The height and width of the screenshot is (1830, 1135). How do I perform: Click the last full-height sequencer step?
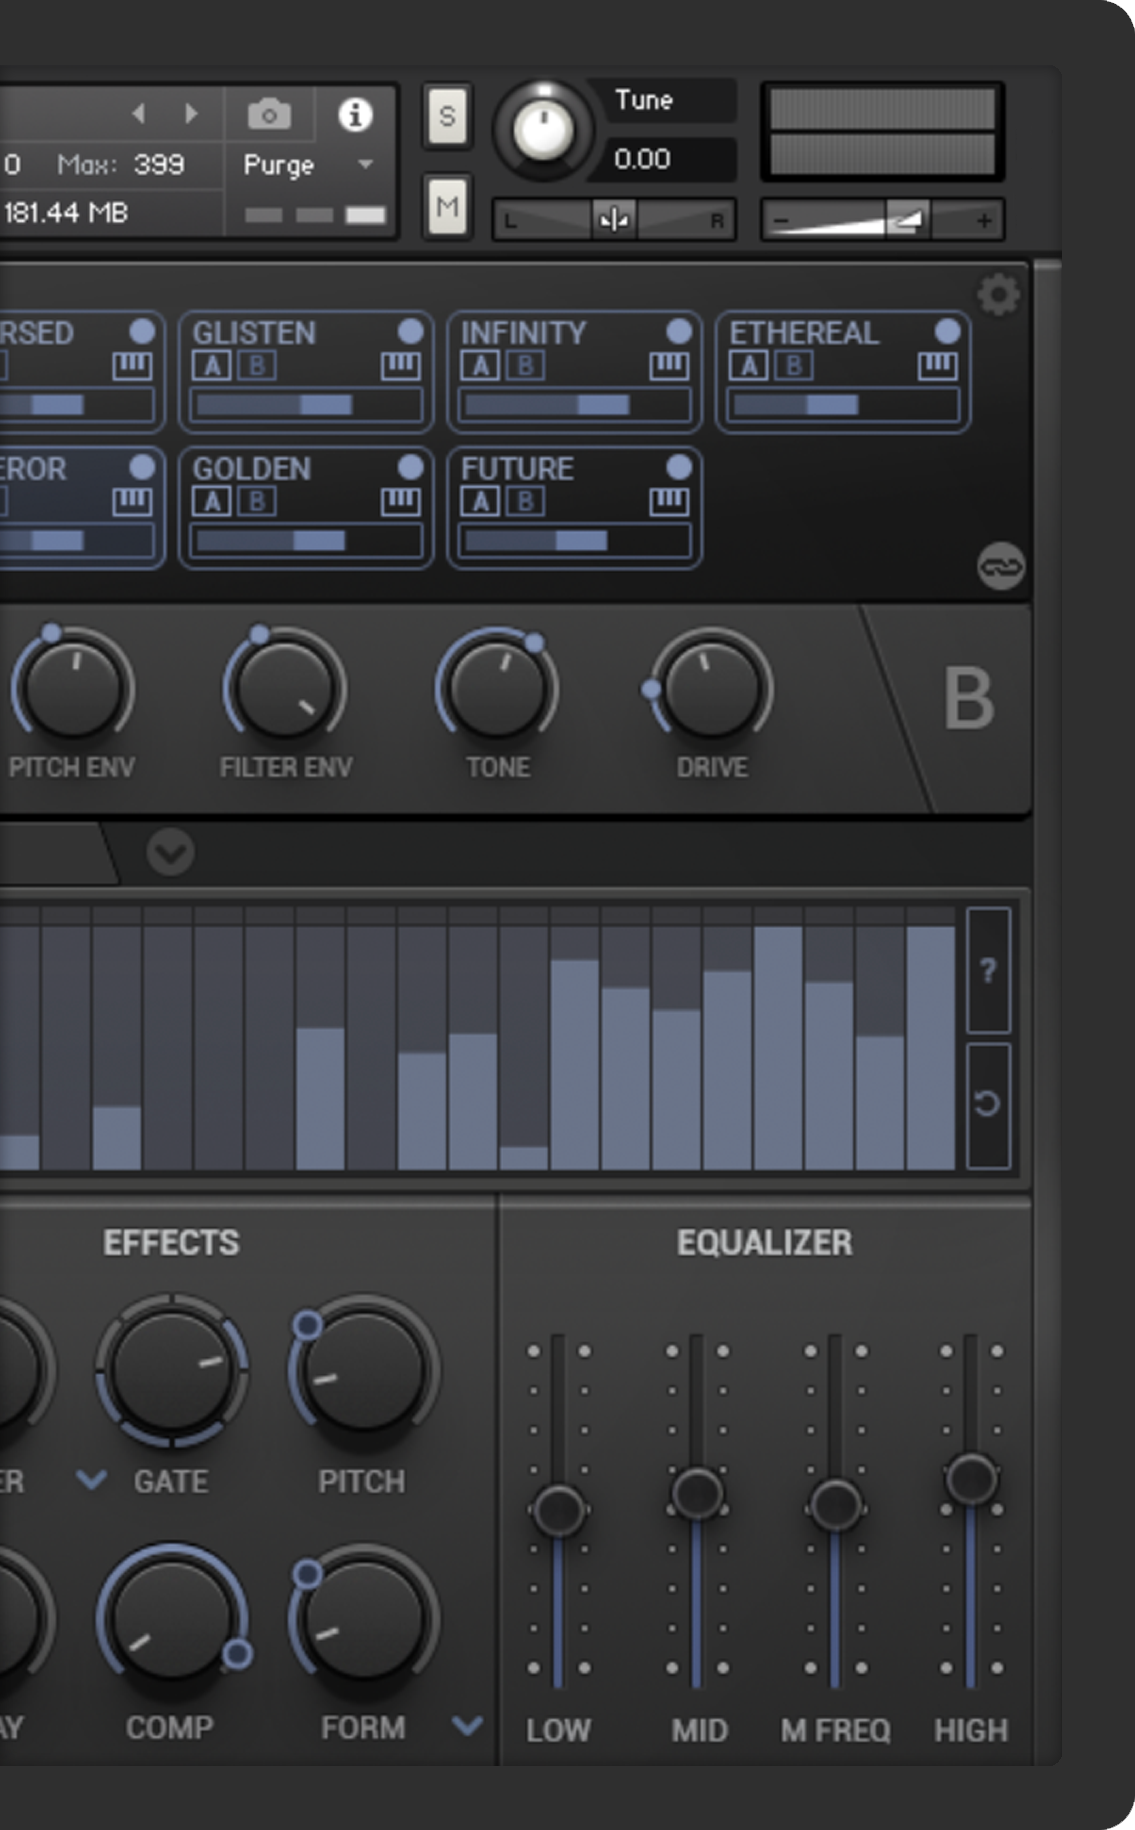(930, 1047)
